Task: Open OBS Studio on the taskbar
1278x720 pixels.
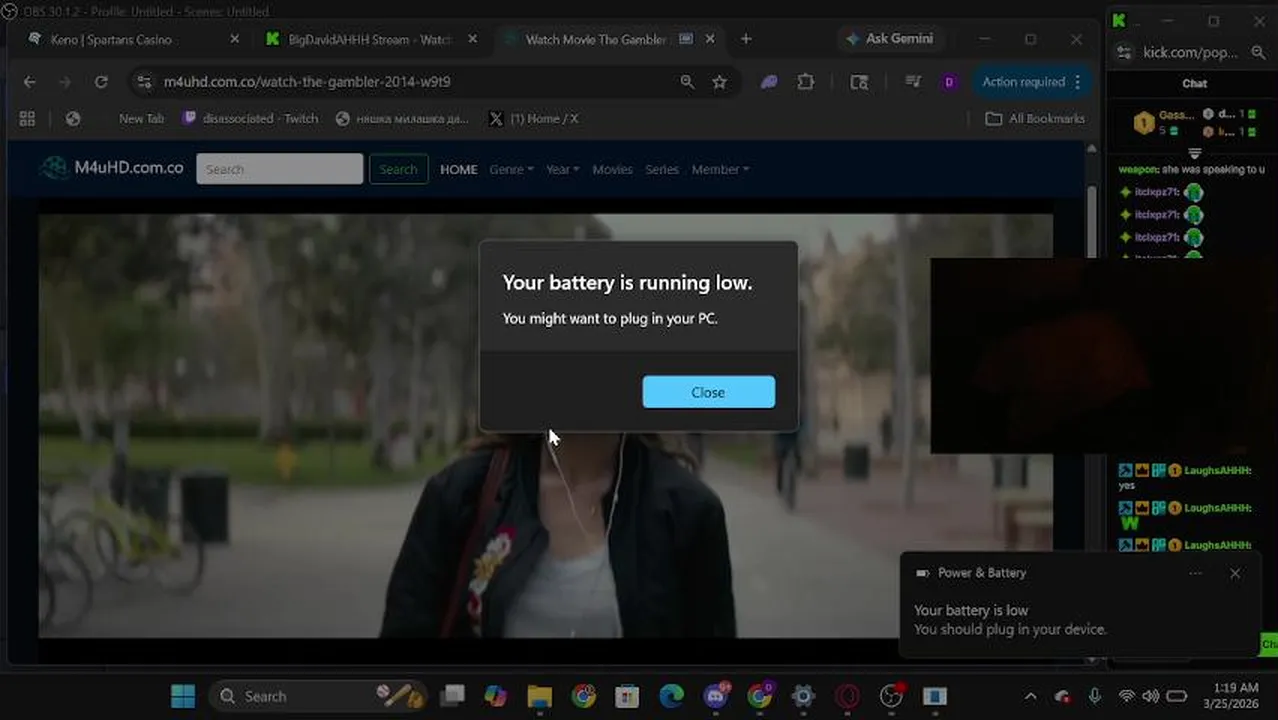Action: 891,696
